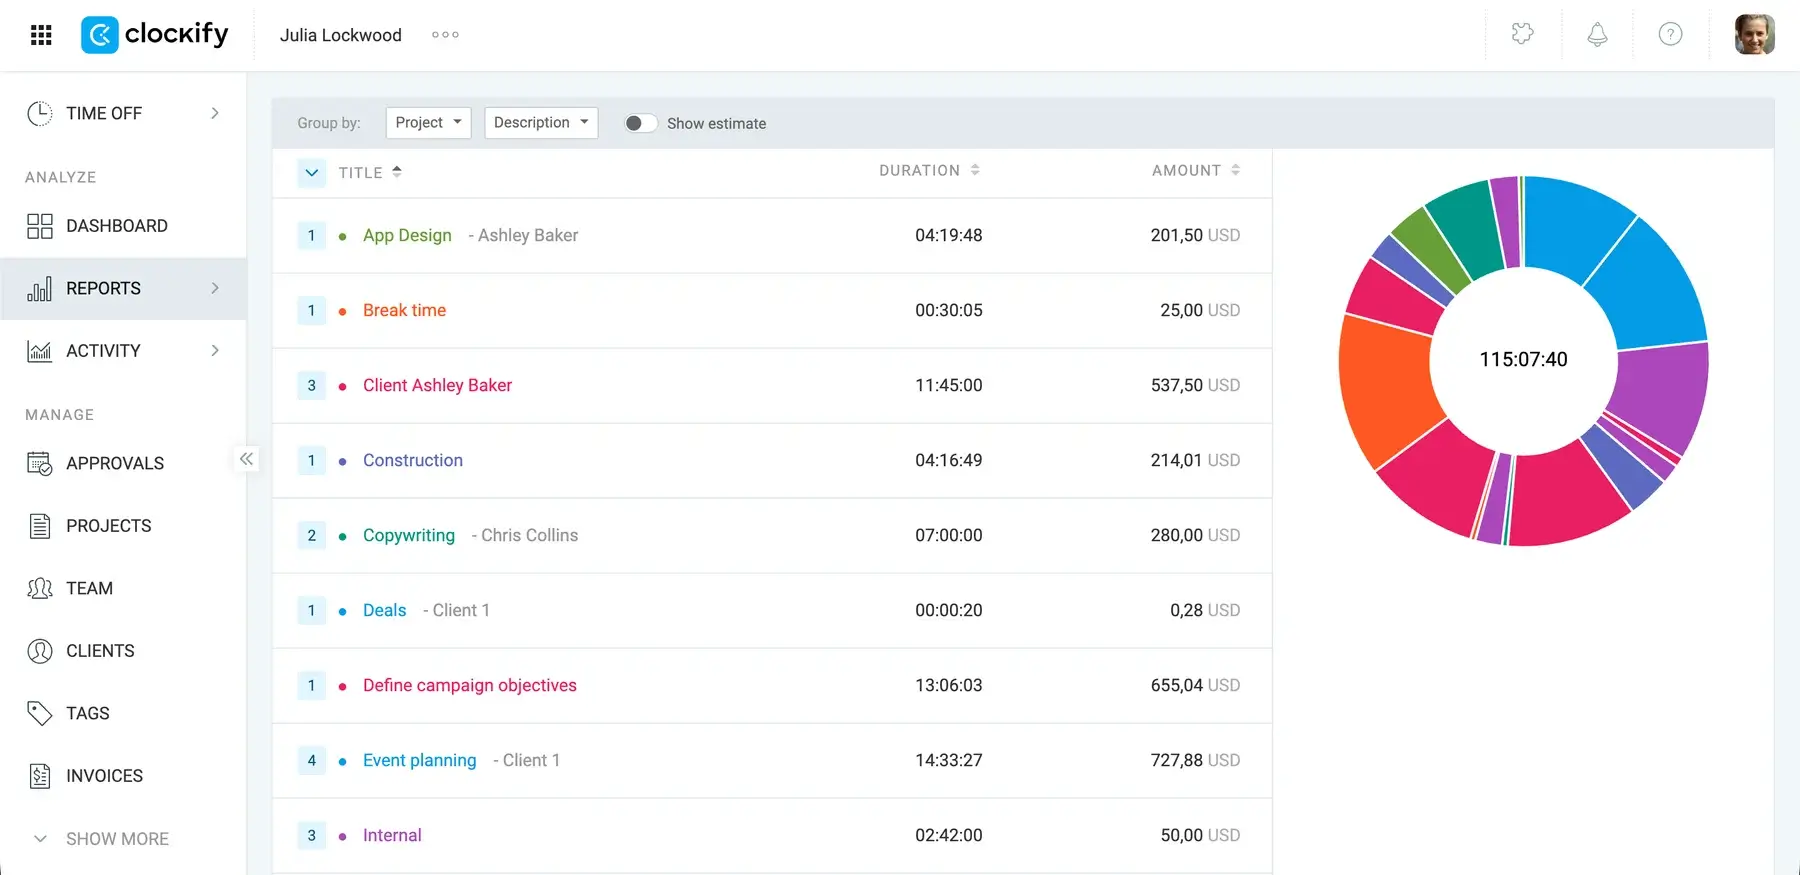Image resolution: width=1800 pixels, height=875 pixels.
Task: Click the Amount column header
Action: (x=1186, y=170)
